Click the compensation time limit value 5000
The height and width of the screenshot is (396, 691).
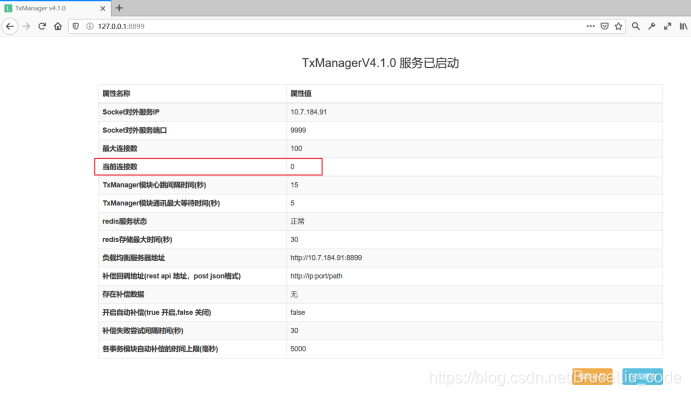tap(298, 349)
